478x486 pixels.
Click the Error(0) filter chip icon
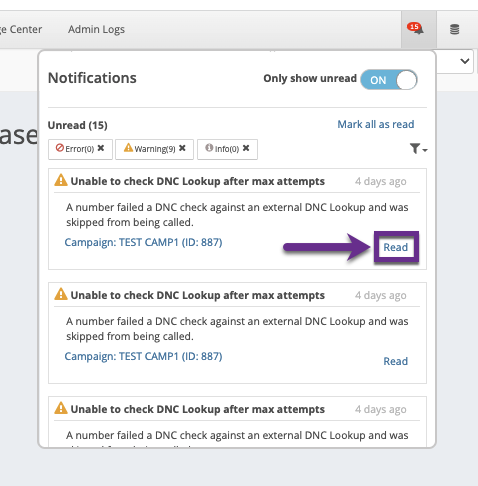tap(60, 148)
